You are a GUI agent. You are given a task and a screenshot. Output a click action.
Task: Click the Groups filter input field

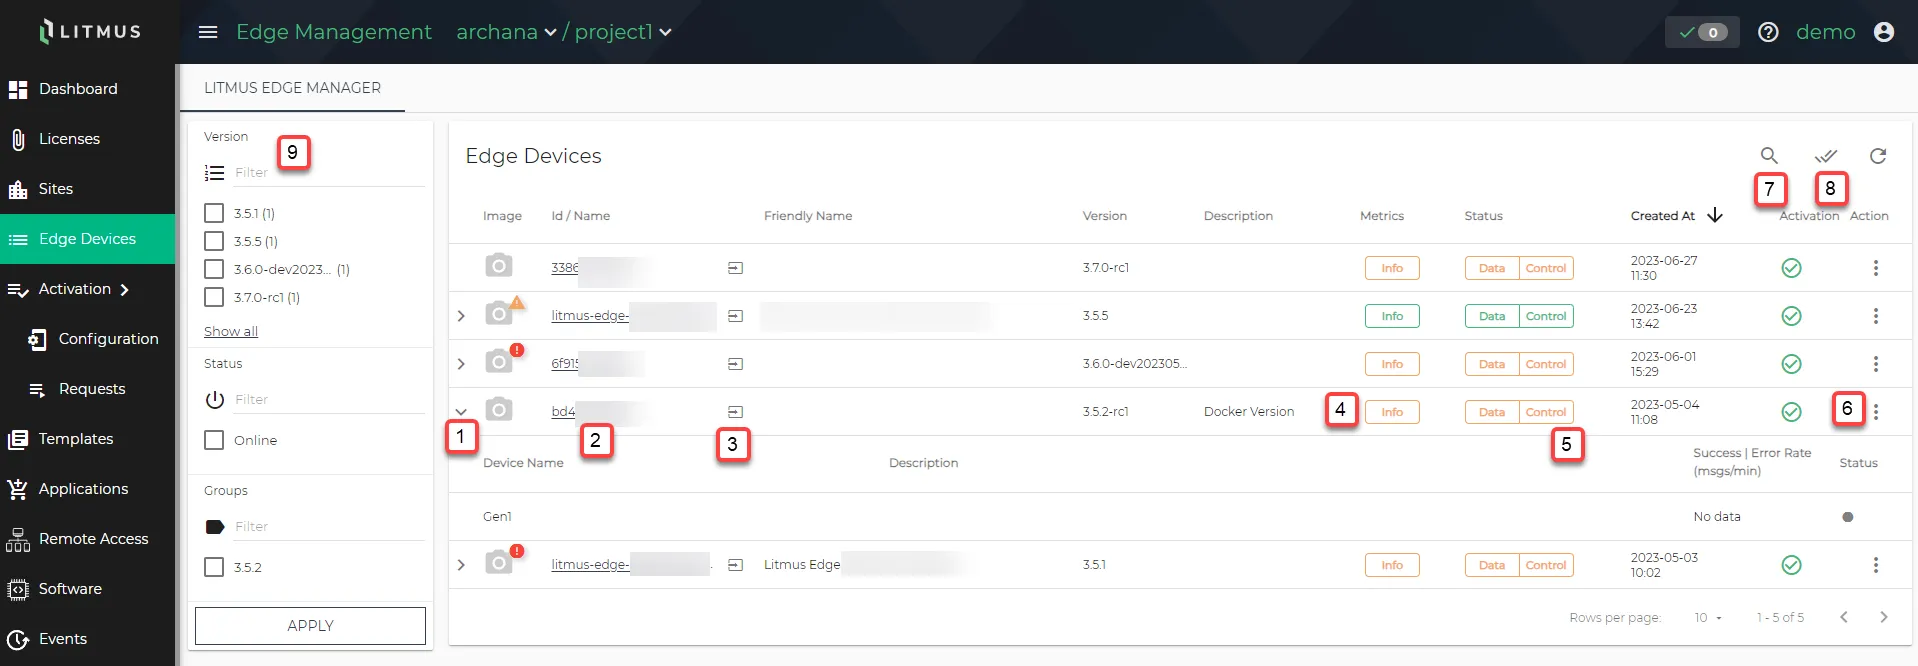tap(329, 527)
